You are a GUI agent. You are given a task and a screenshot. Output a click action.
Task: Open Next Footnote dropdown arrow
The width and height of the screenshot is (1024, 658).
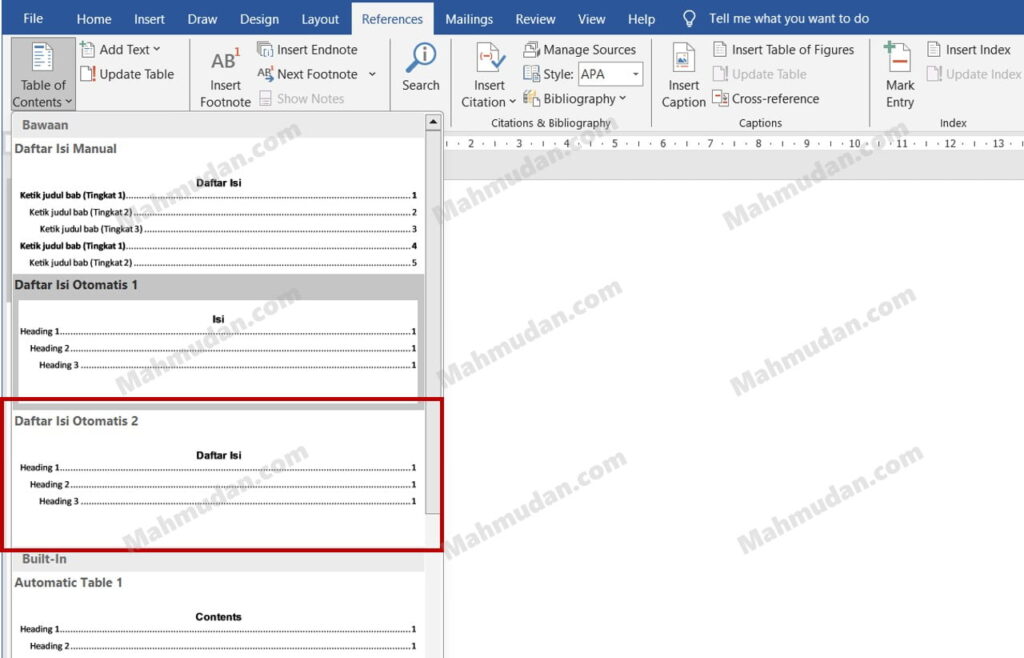coord(372,74)
